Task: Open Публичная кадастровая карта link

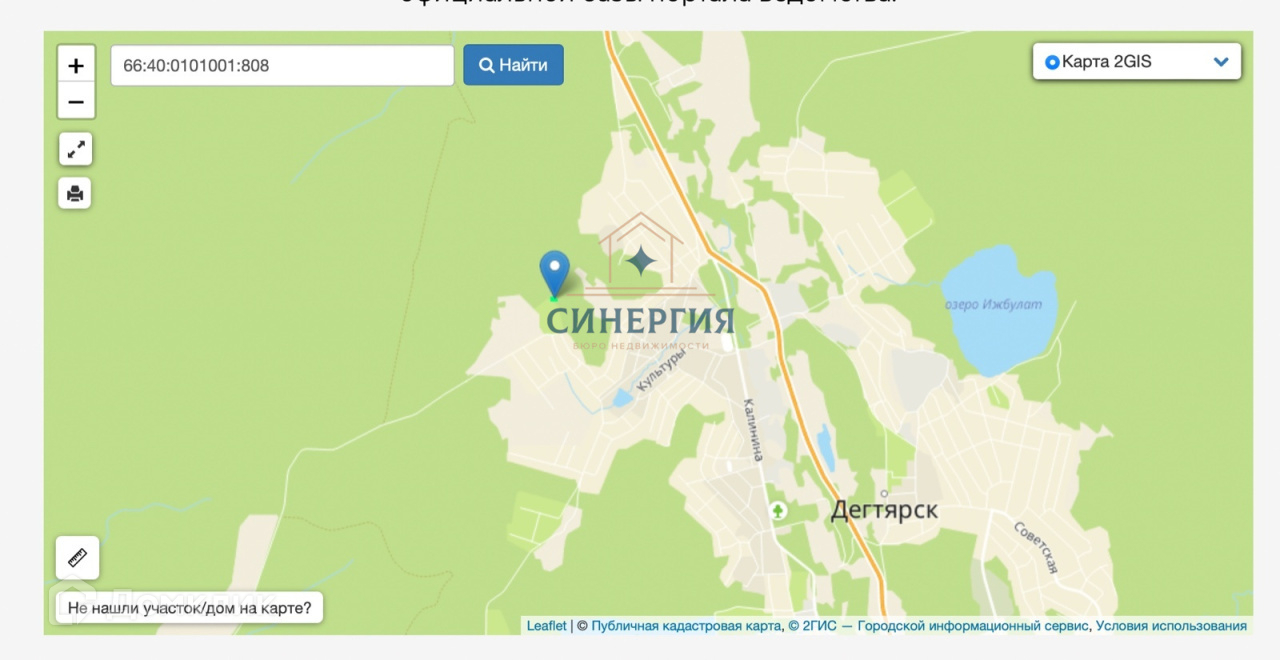Action: pos(686,626)
